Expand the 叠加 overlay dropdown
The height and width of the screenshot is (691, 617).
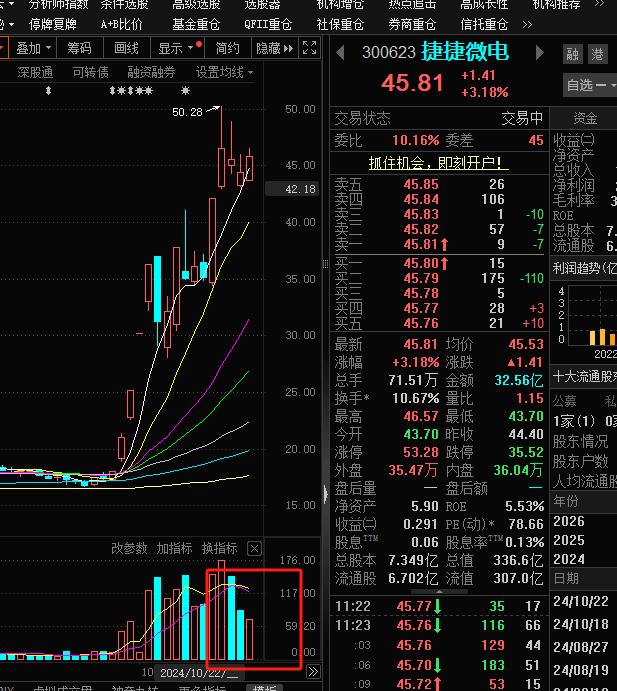pos(29,48)
